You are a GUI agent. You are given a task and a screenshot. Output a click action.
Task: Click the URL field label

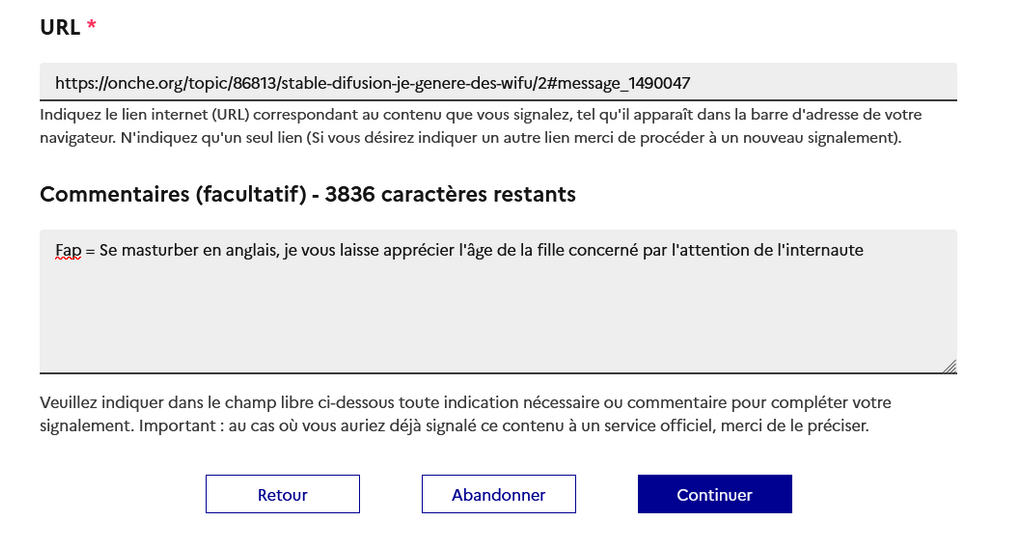click(59, 28)
